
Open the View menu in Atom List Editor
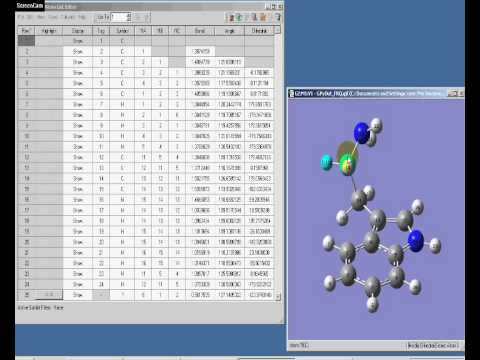(41, 17)
